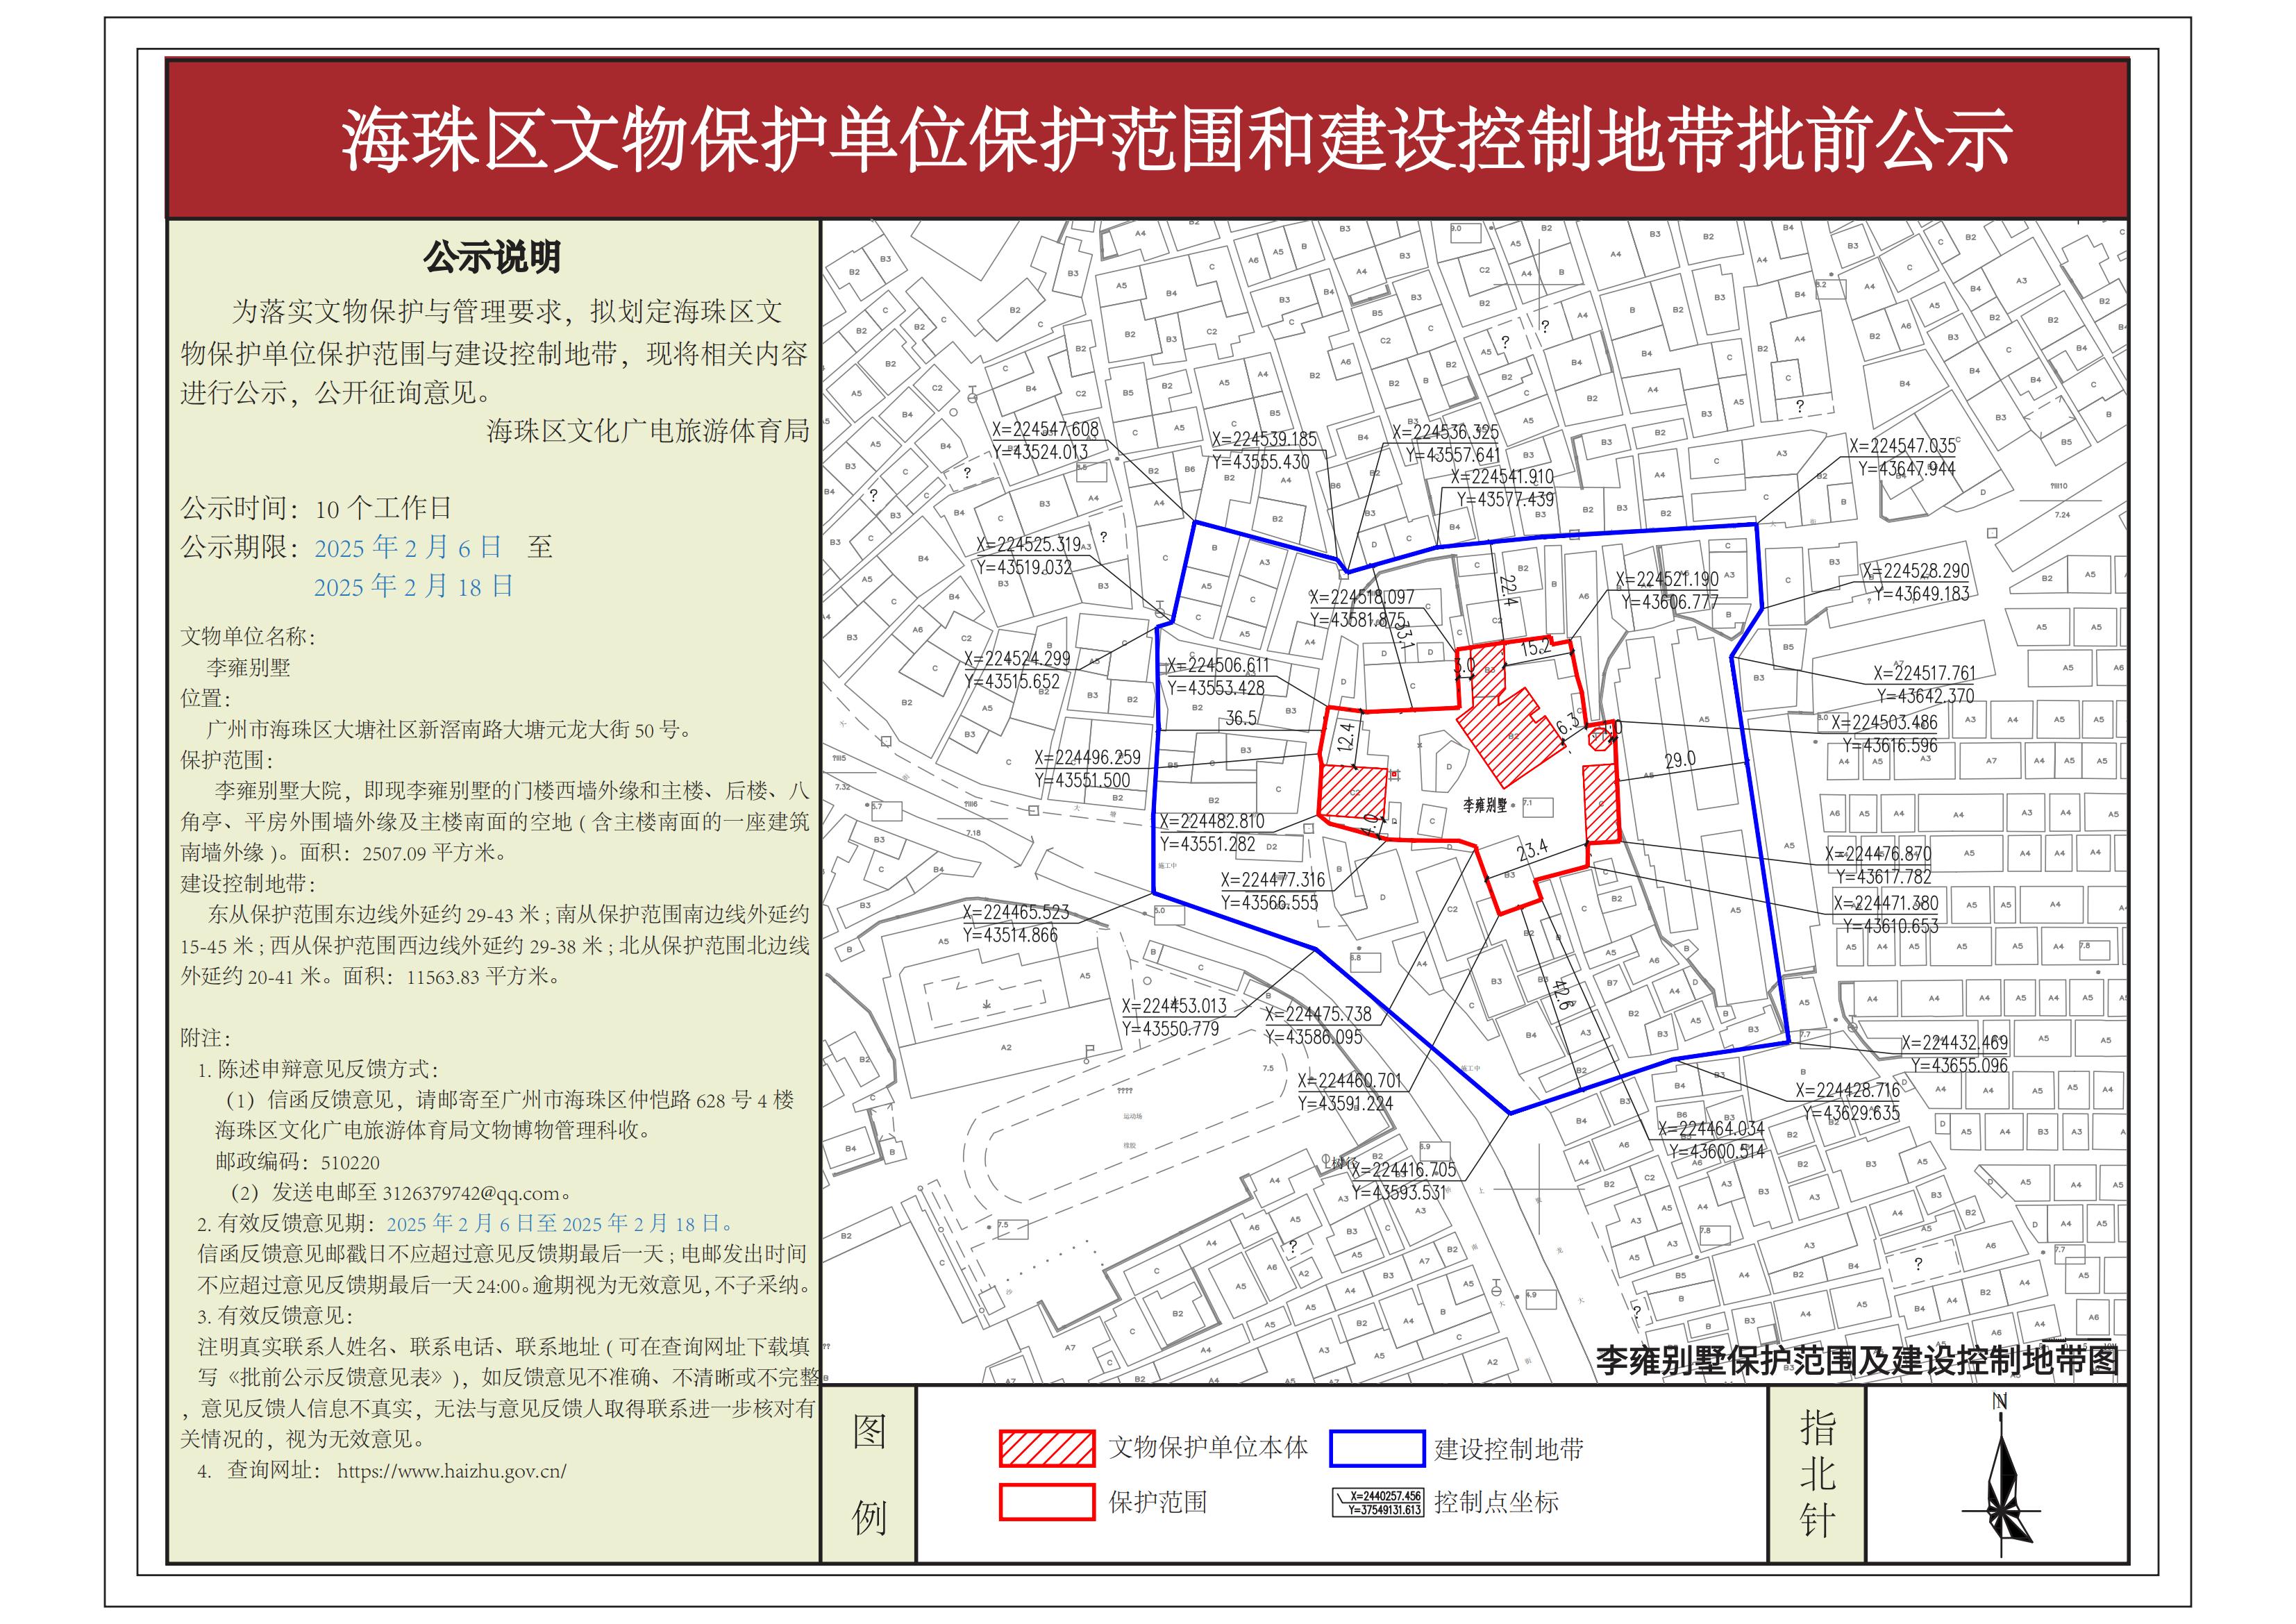Click the coordinate label X=224476.870

pyautogui.click(x=1878, y=854)
